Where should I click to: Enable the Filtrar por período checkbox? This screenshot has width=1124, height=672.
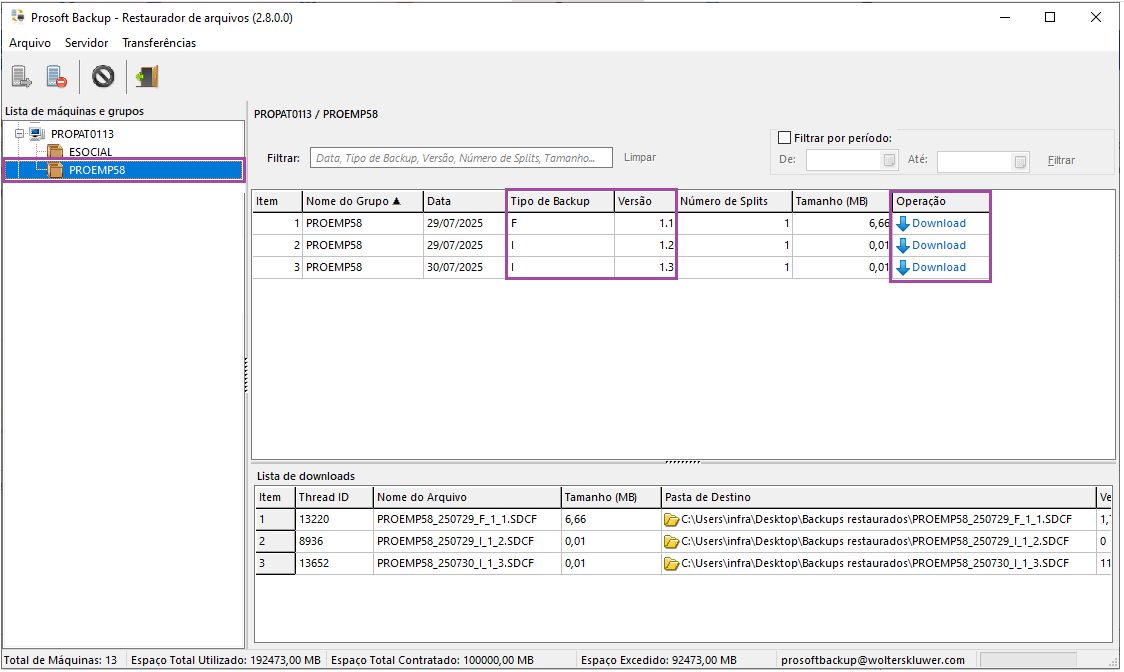point(784,138)
